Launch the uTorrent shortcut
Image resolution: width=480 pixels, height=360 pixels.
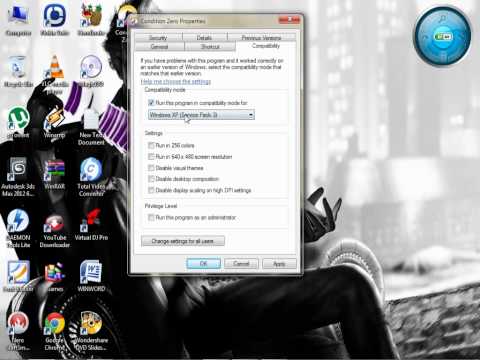pos(18,122)
